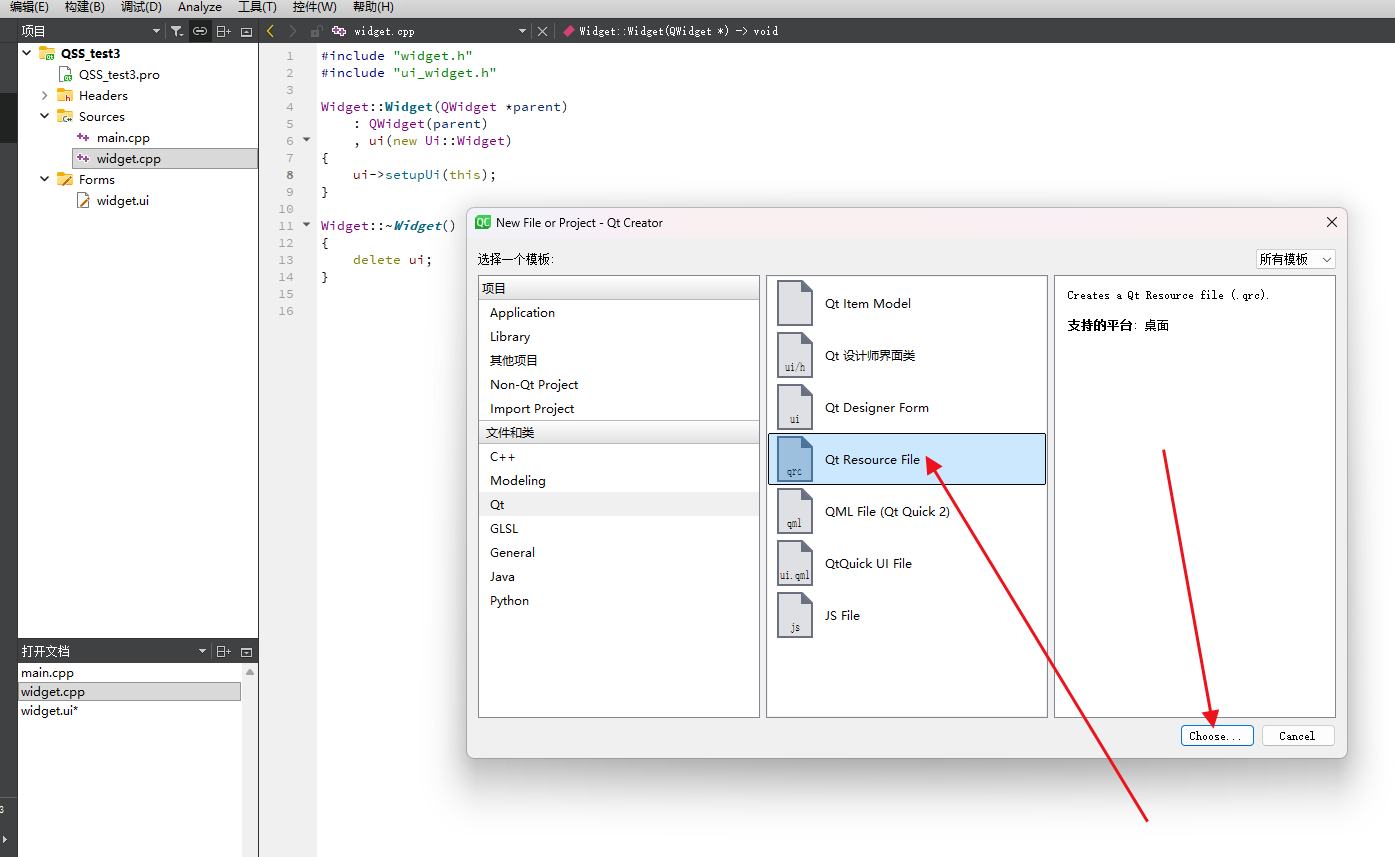1395x857 pixels.
Task: Choose the Library project category
Action: 619,337
